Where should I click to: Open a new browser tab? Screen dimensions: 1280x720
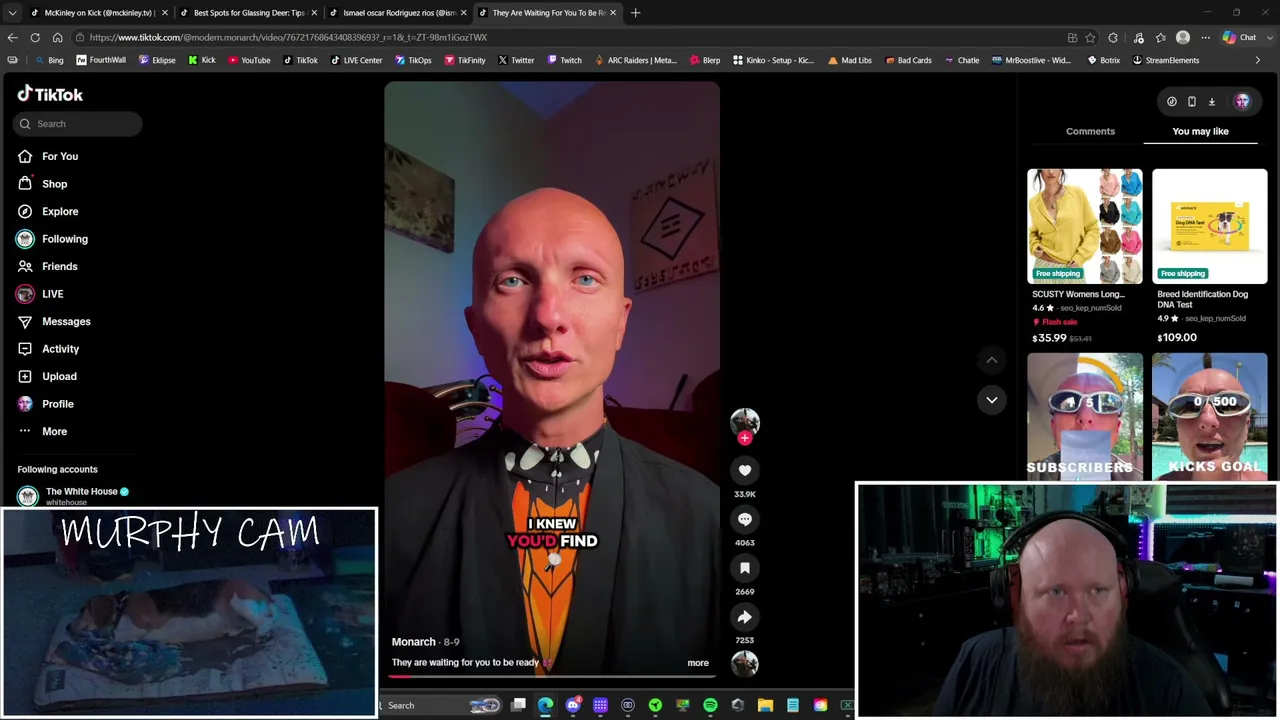[x=635, y=13]
